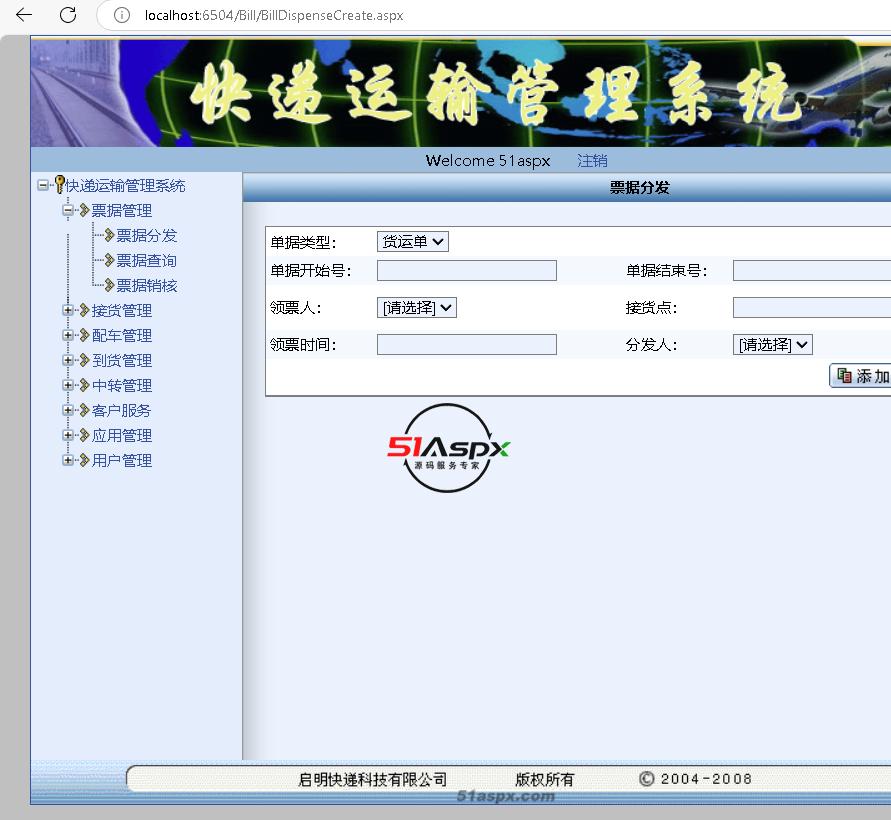The height and width of the screenshot is (820, 891).
Task: Open 快递运输管理系统 root tree item
Action: [x=125, y=186]
